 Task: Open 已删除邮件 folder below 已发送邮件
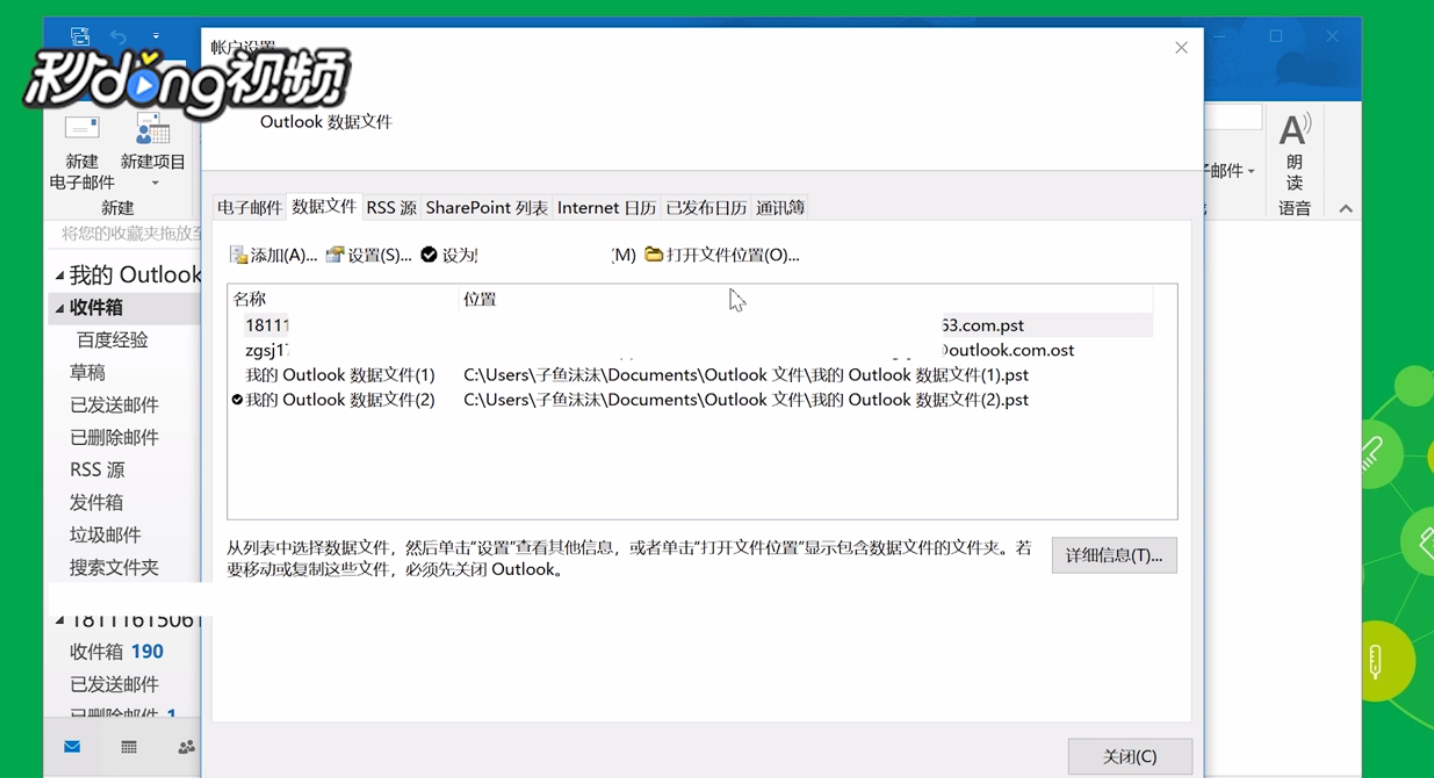(114, 437)
